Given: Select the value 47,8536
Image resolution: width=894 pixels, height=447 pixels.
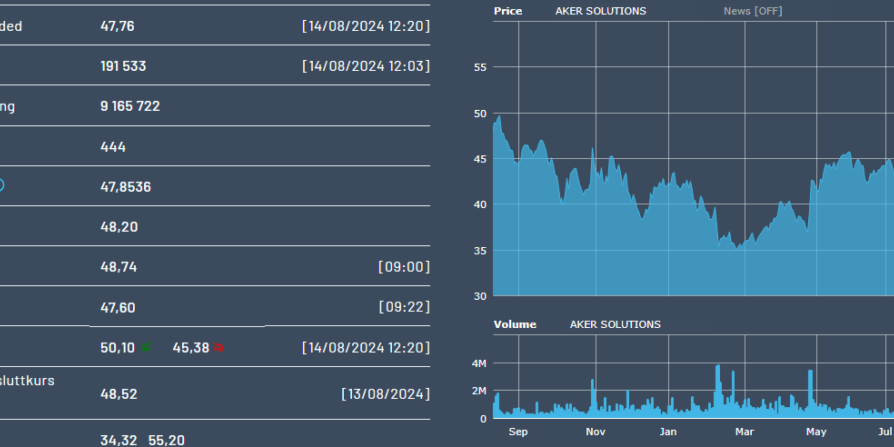Looking at the screenshot, I should tap(125, 187).
